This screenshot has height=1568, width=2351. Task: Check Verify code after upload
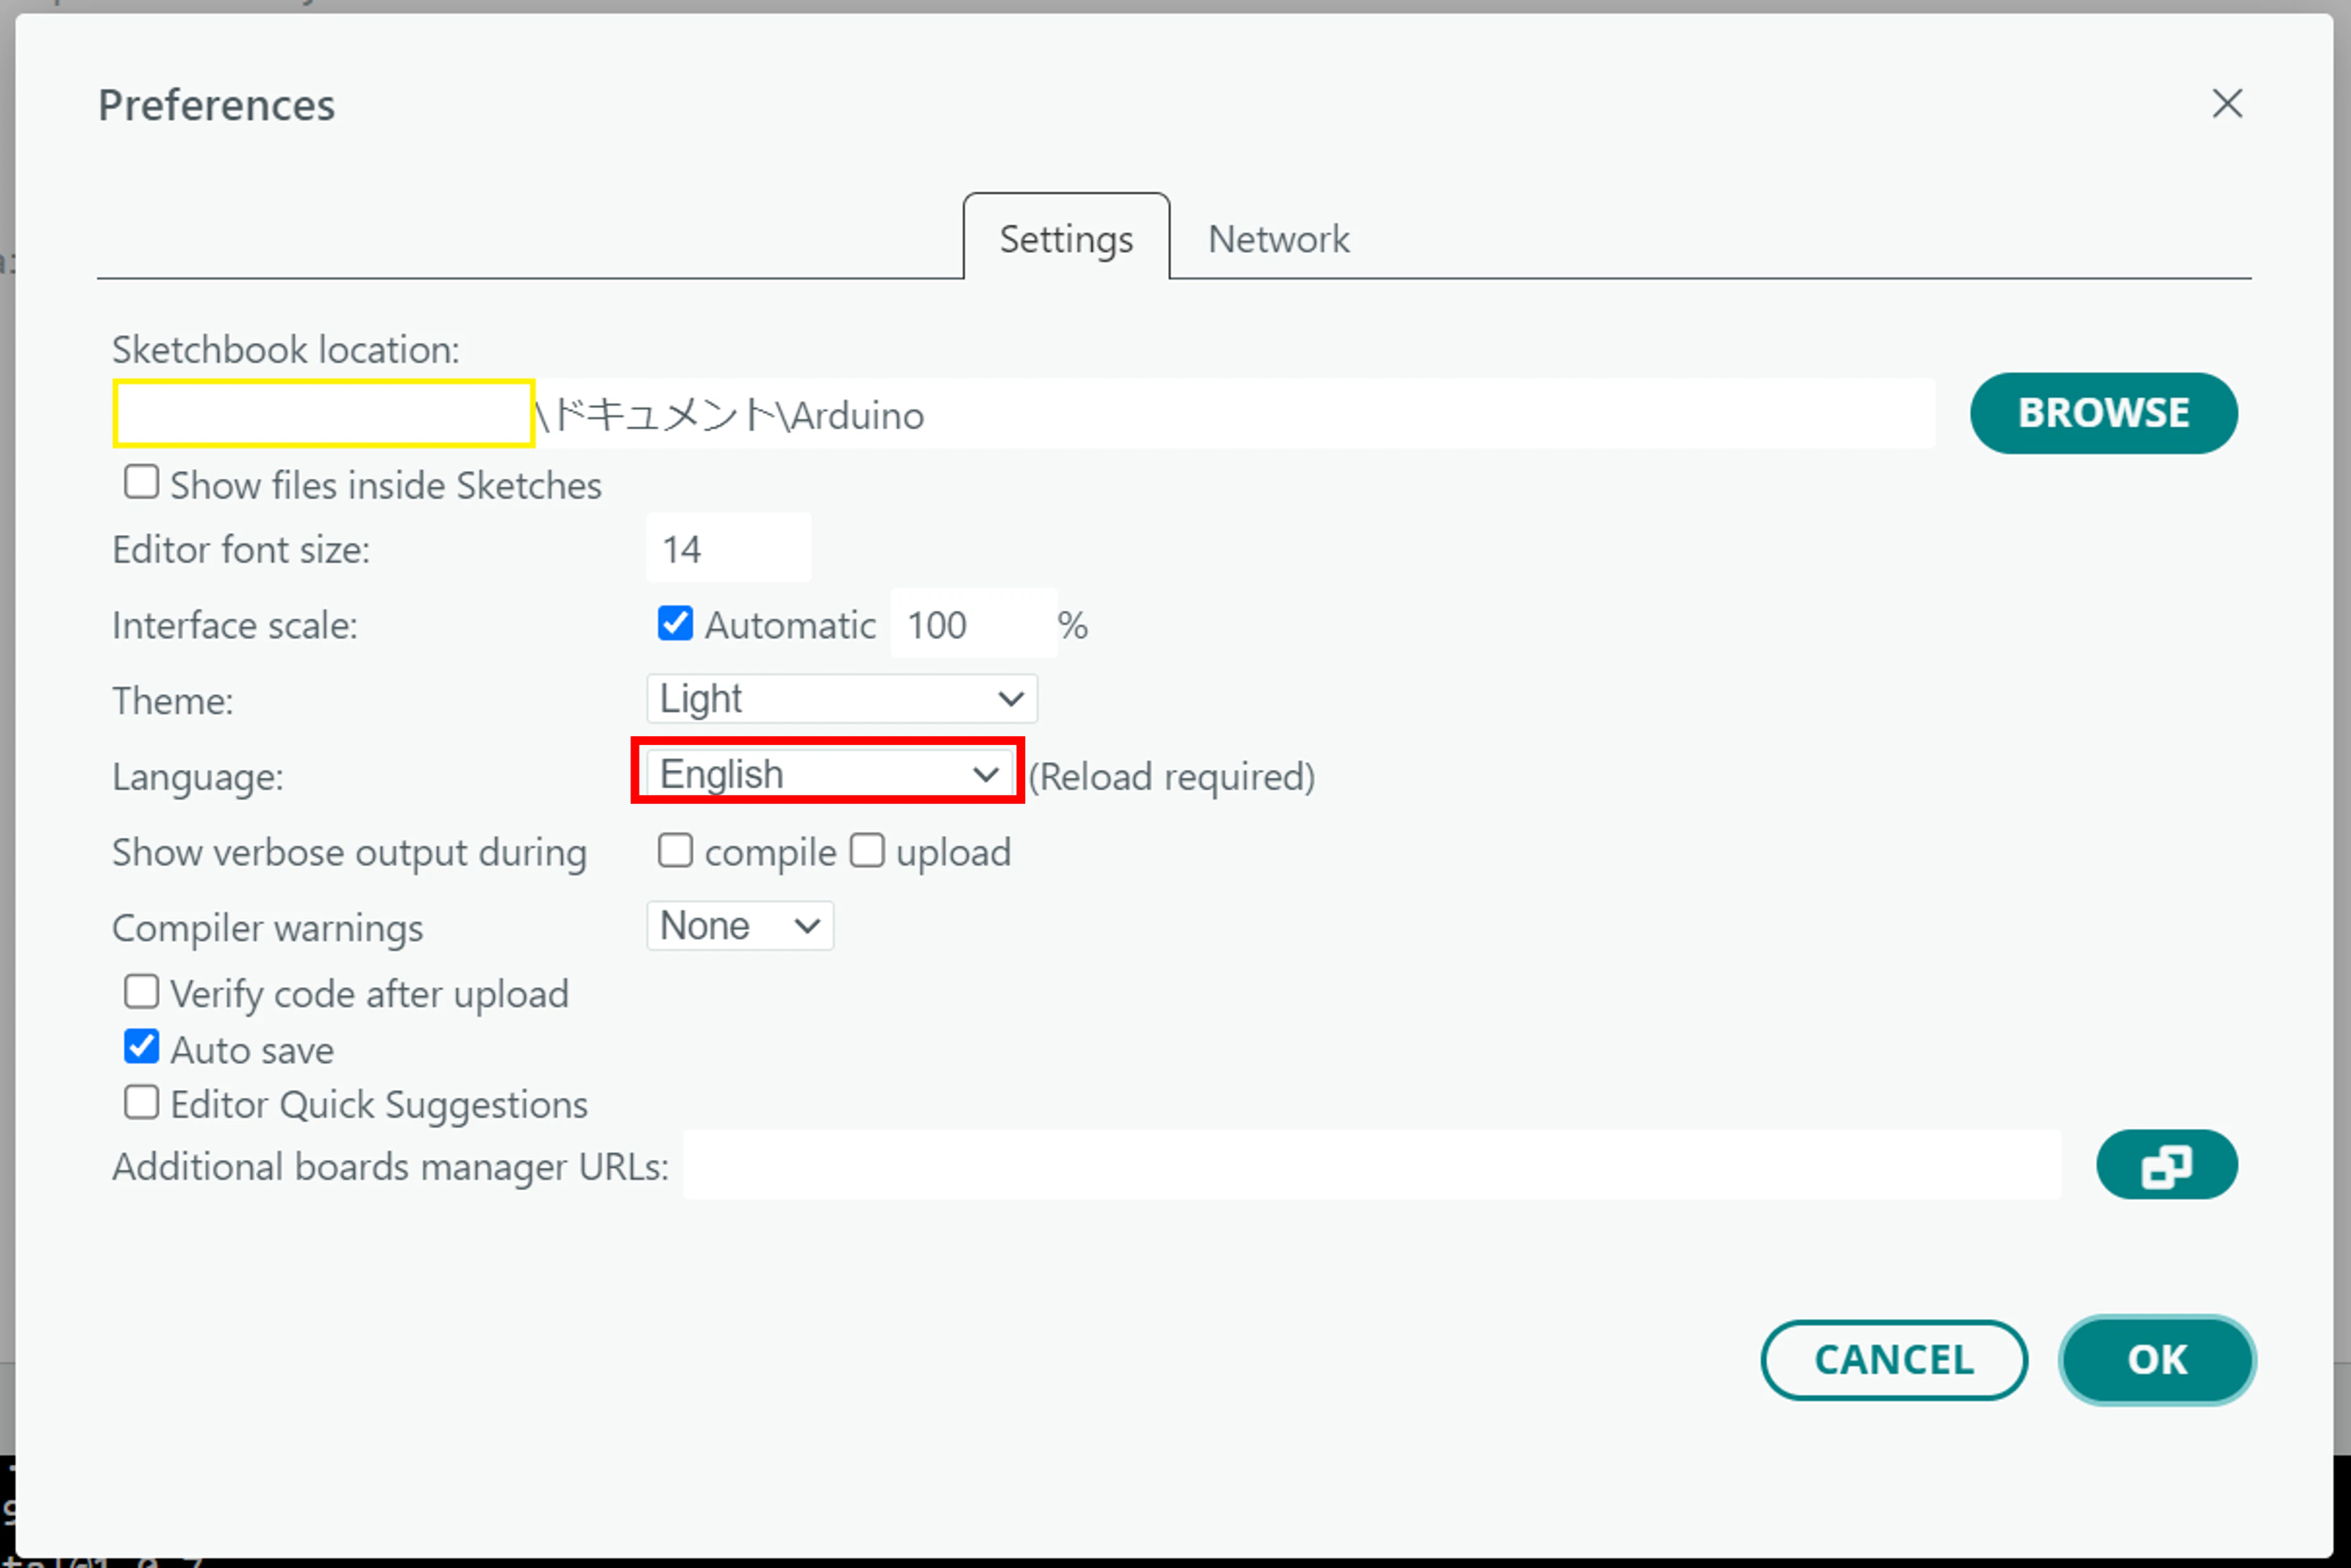[x=141, y=992]
